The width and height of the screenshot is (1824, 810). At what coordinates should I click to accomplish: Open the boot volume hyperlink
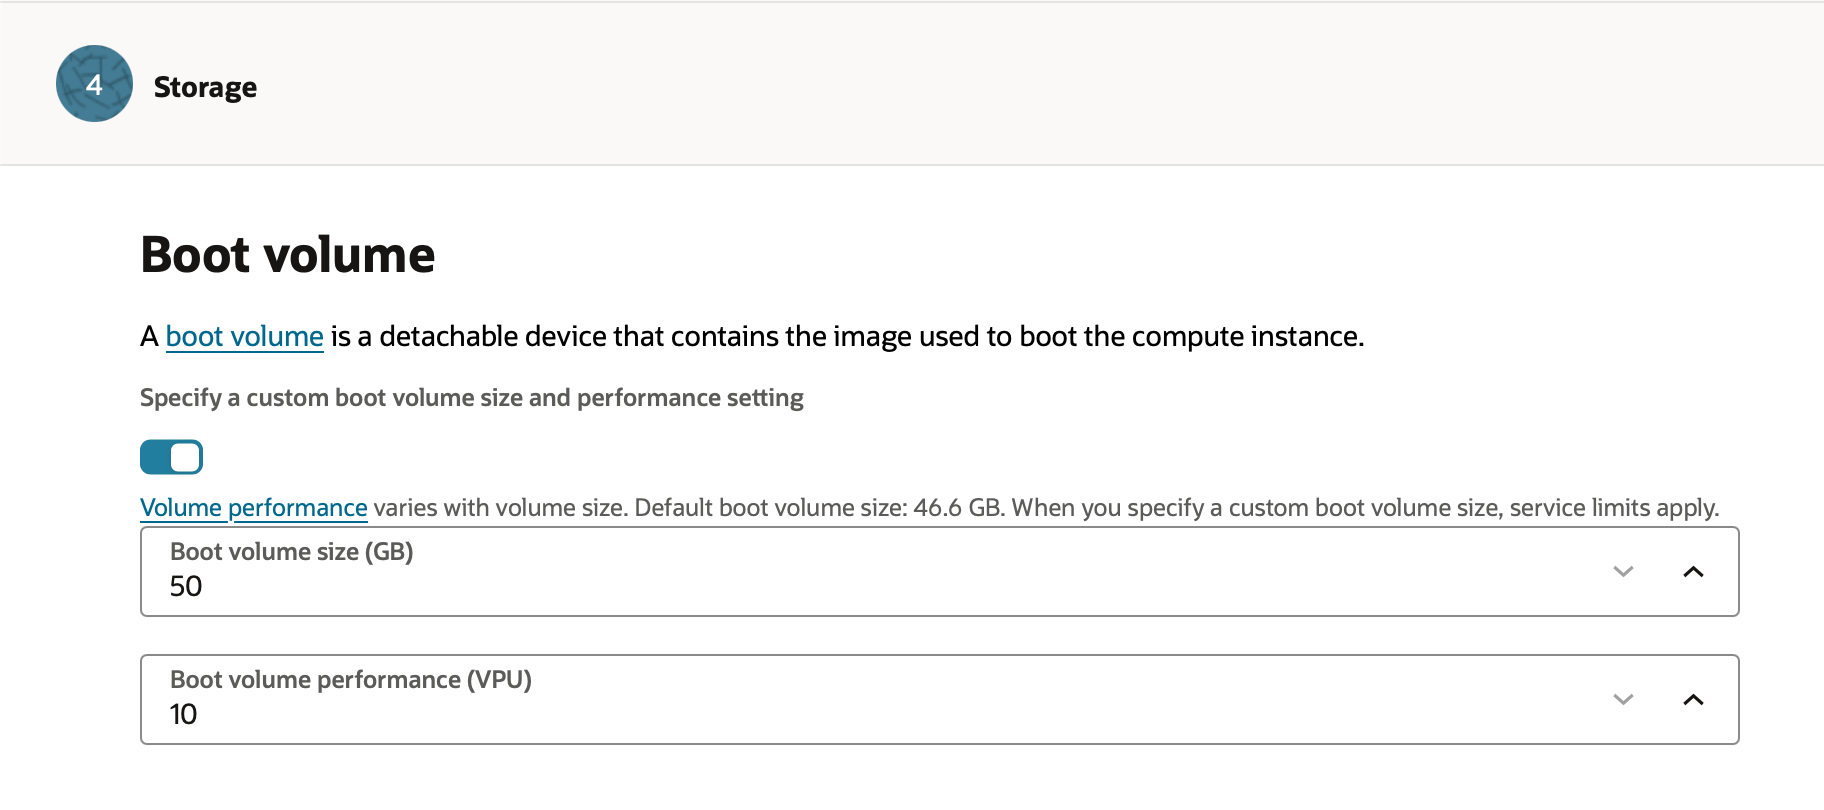click(244, 336)
